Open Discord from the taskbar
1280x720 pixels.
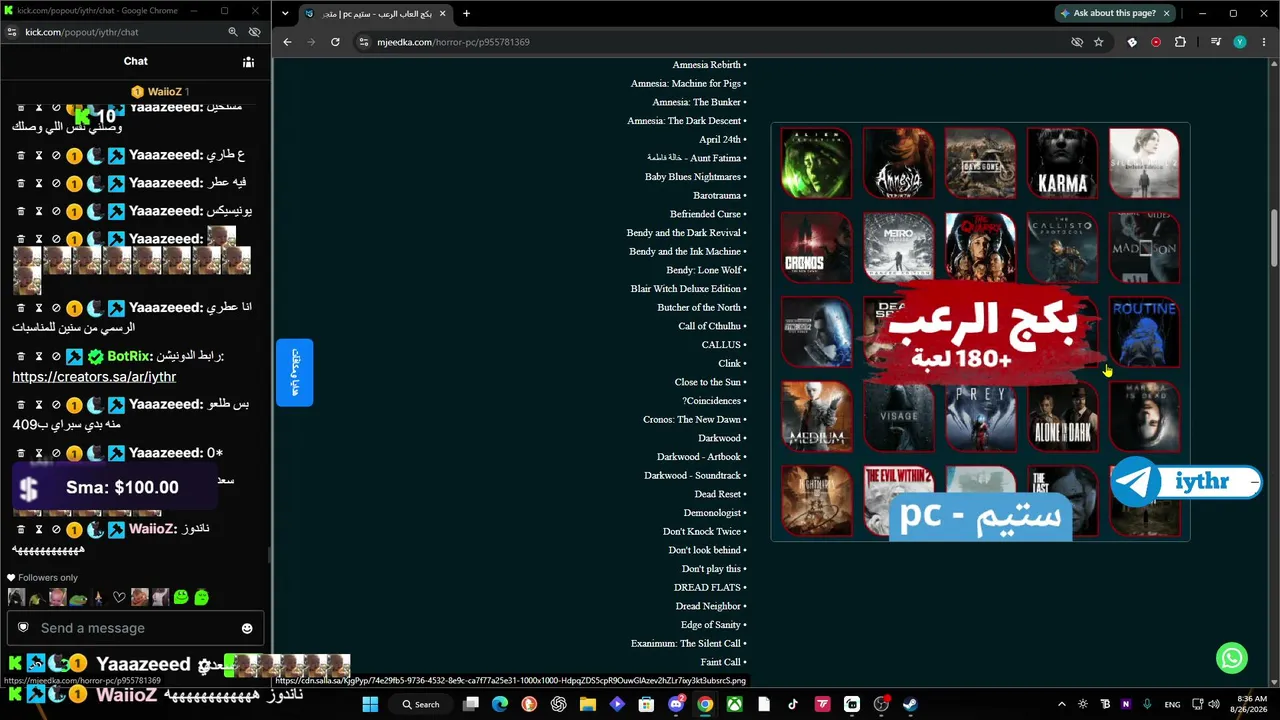click(x=676, y=704)
